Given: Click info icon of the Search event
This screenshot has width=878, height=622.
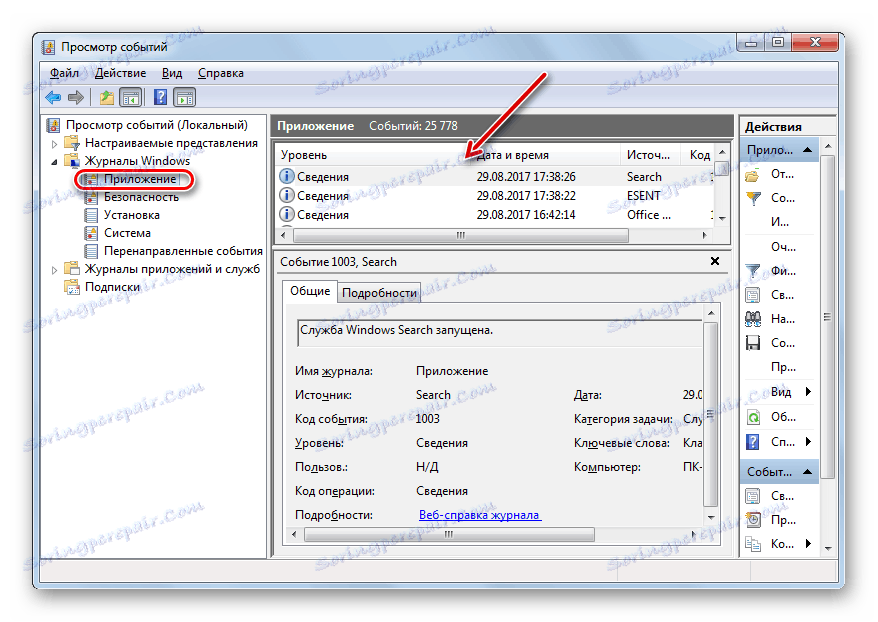Looking at the screenshot, I should point(287,176).
